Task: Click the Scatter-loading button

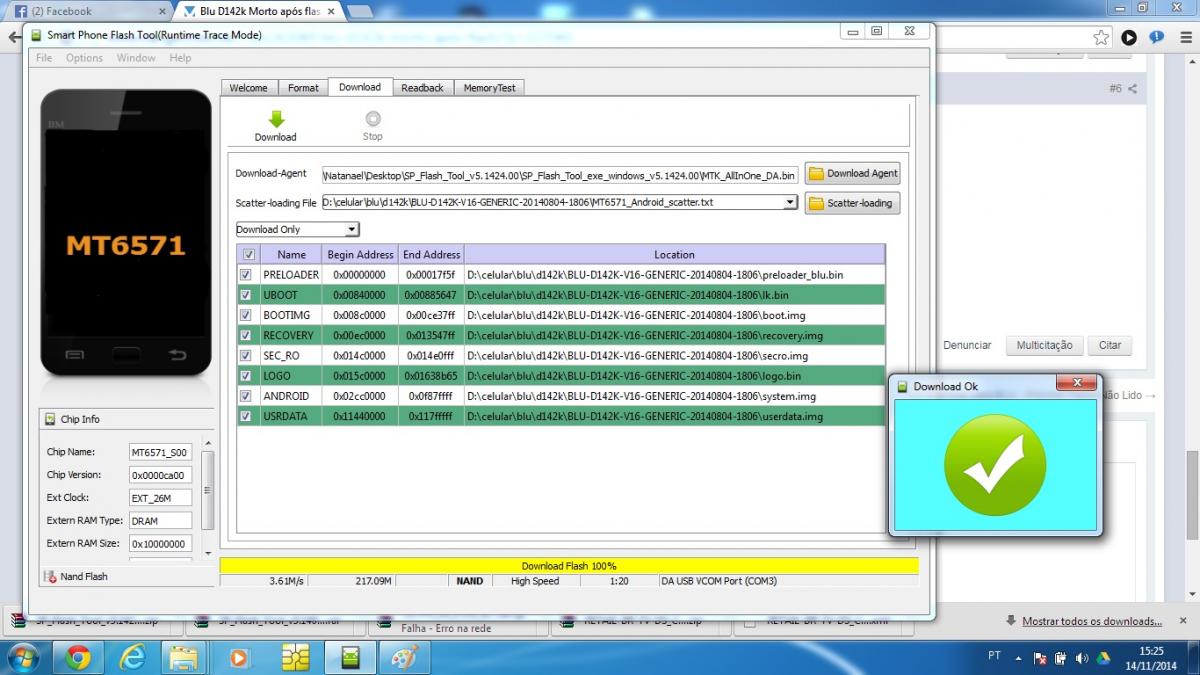Action: tap(853, 203)
